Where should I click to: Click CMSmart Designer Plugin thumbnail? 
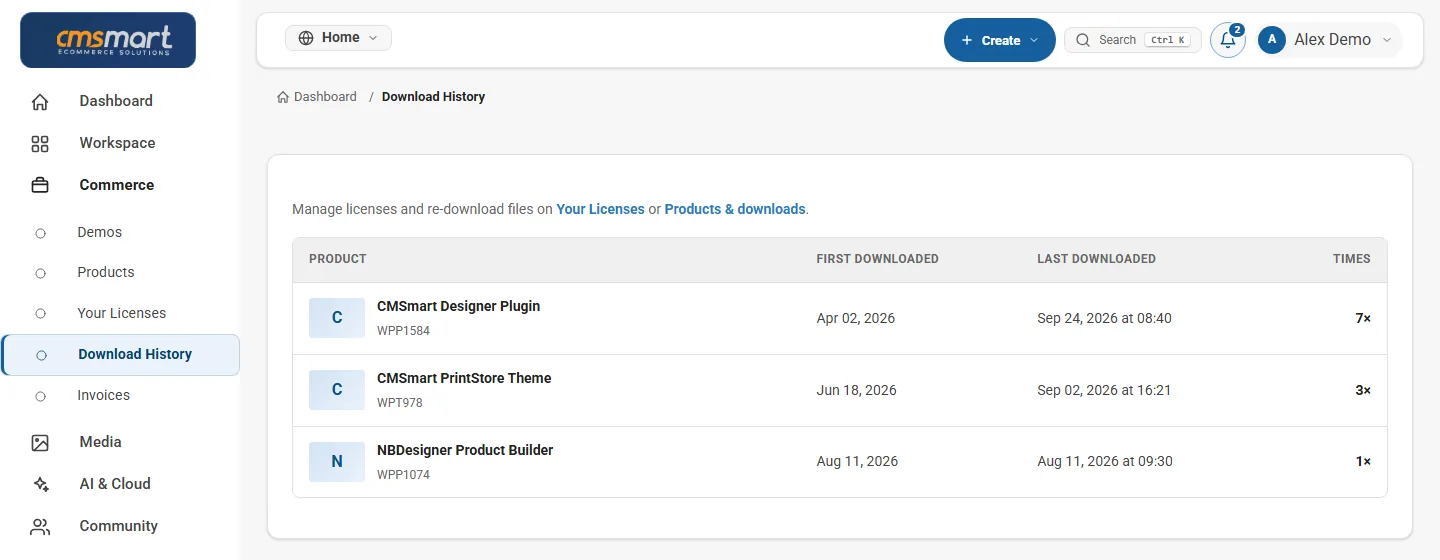tap(337, 318)
